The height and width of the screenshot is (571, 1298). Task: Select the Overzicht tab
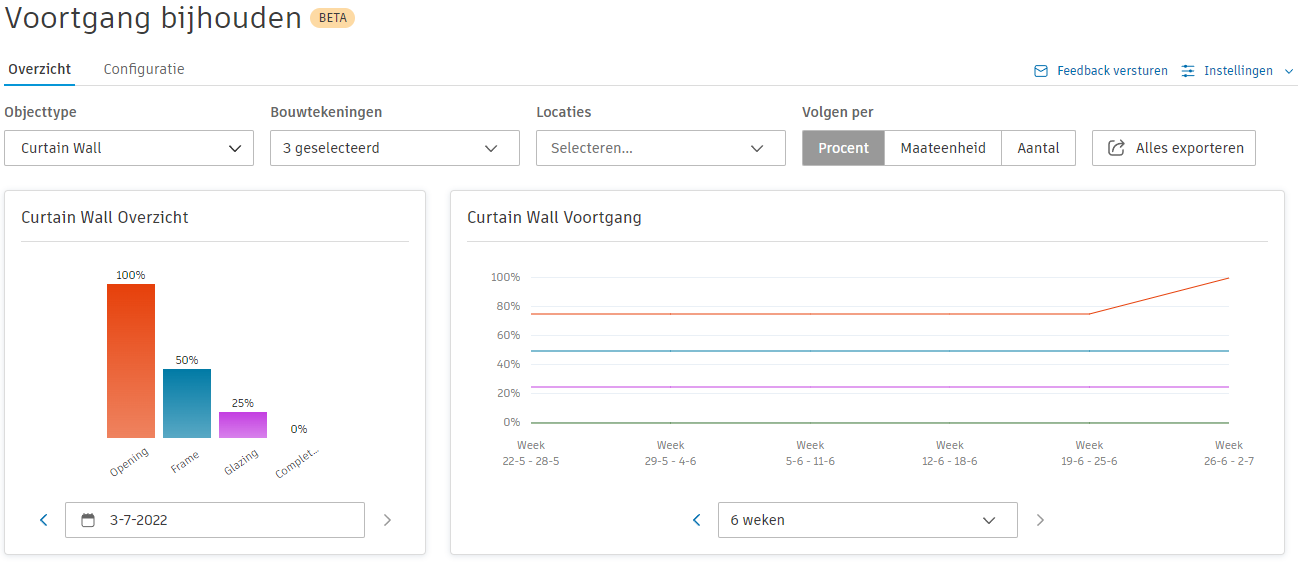[40, 69]
